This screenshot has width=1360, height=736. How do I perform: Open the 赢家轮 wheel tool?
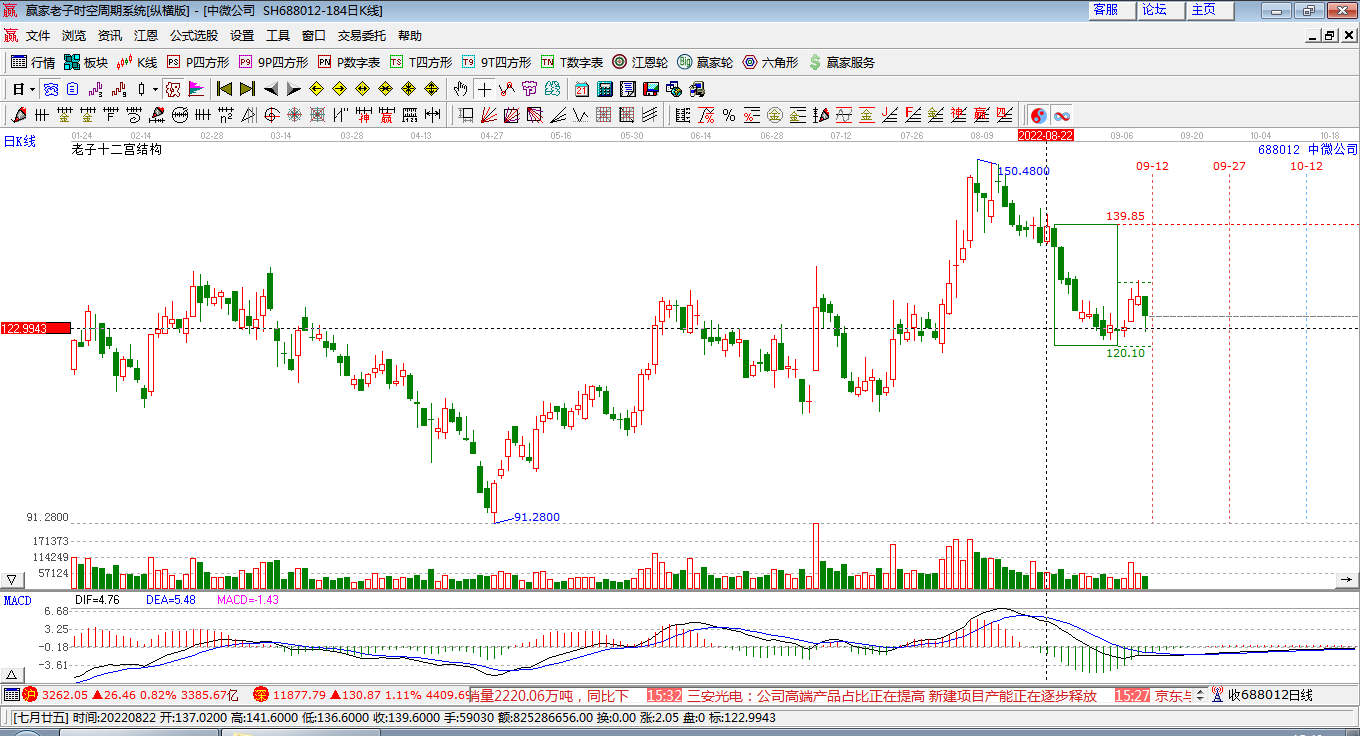click(705, 62)
